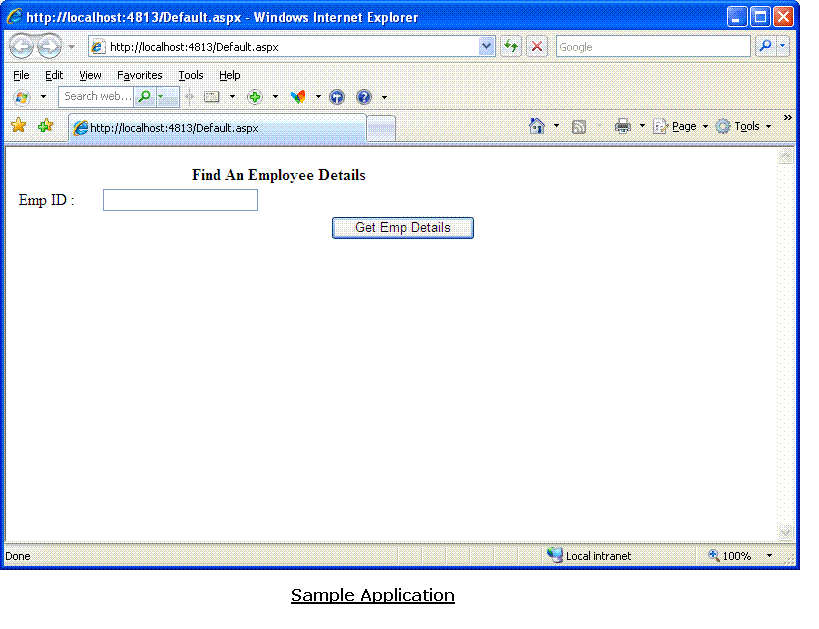
Task: Click the Home page icon
Action: 536,126
